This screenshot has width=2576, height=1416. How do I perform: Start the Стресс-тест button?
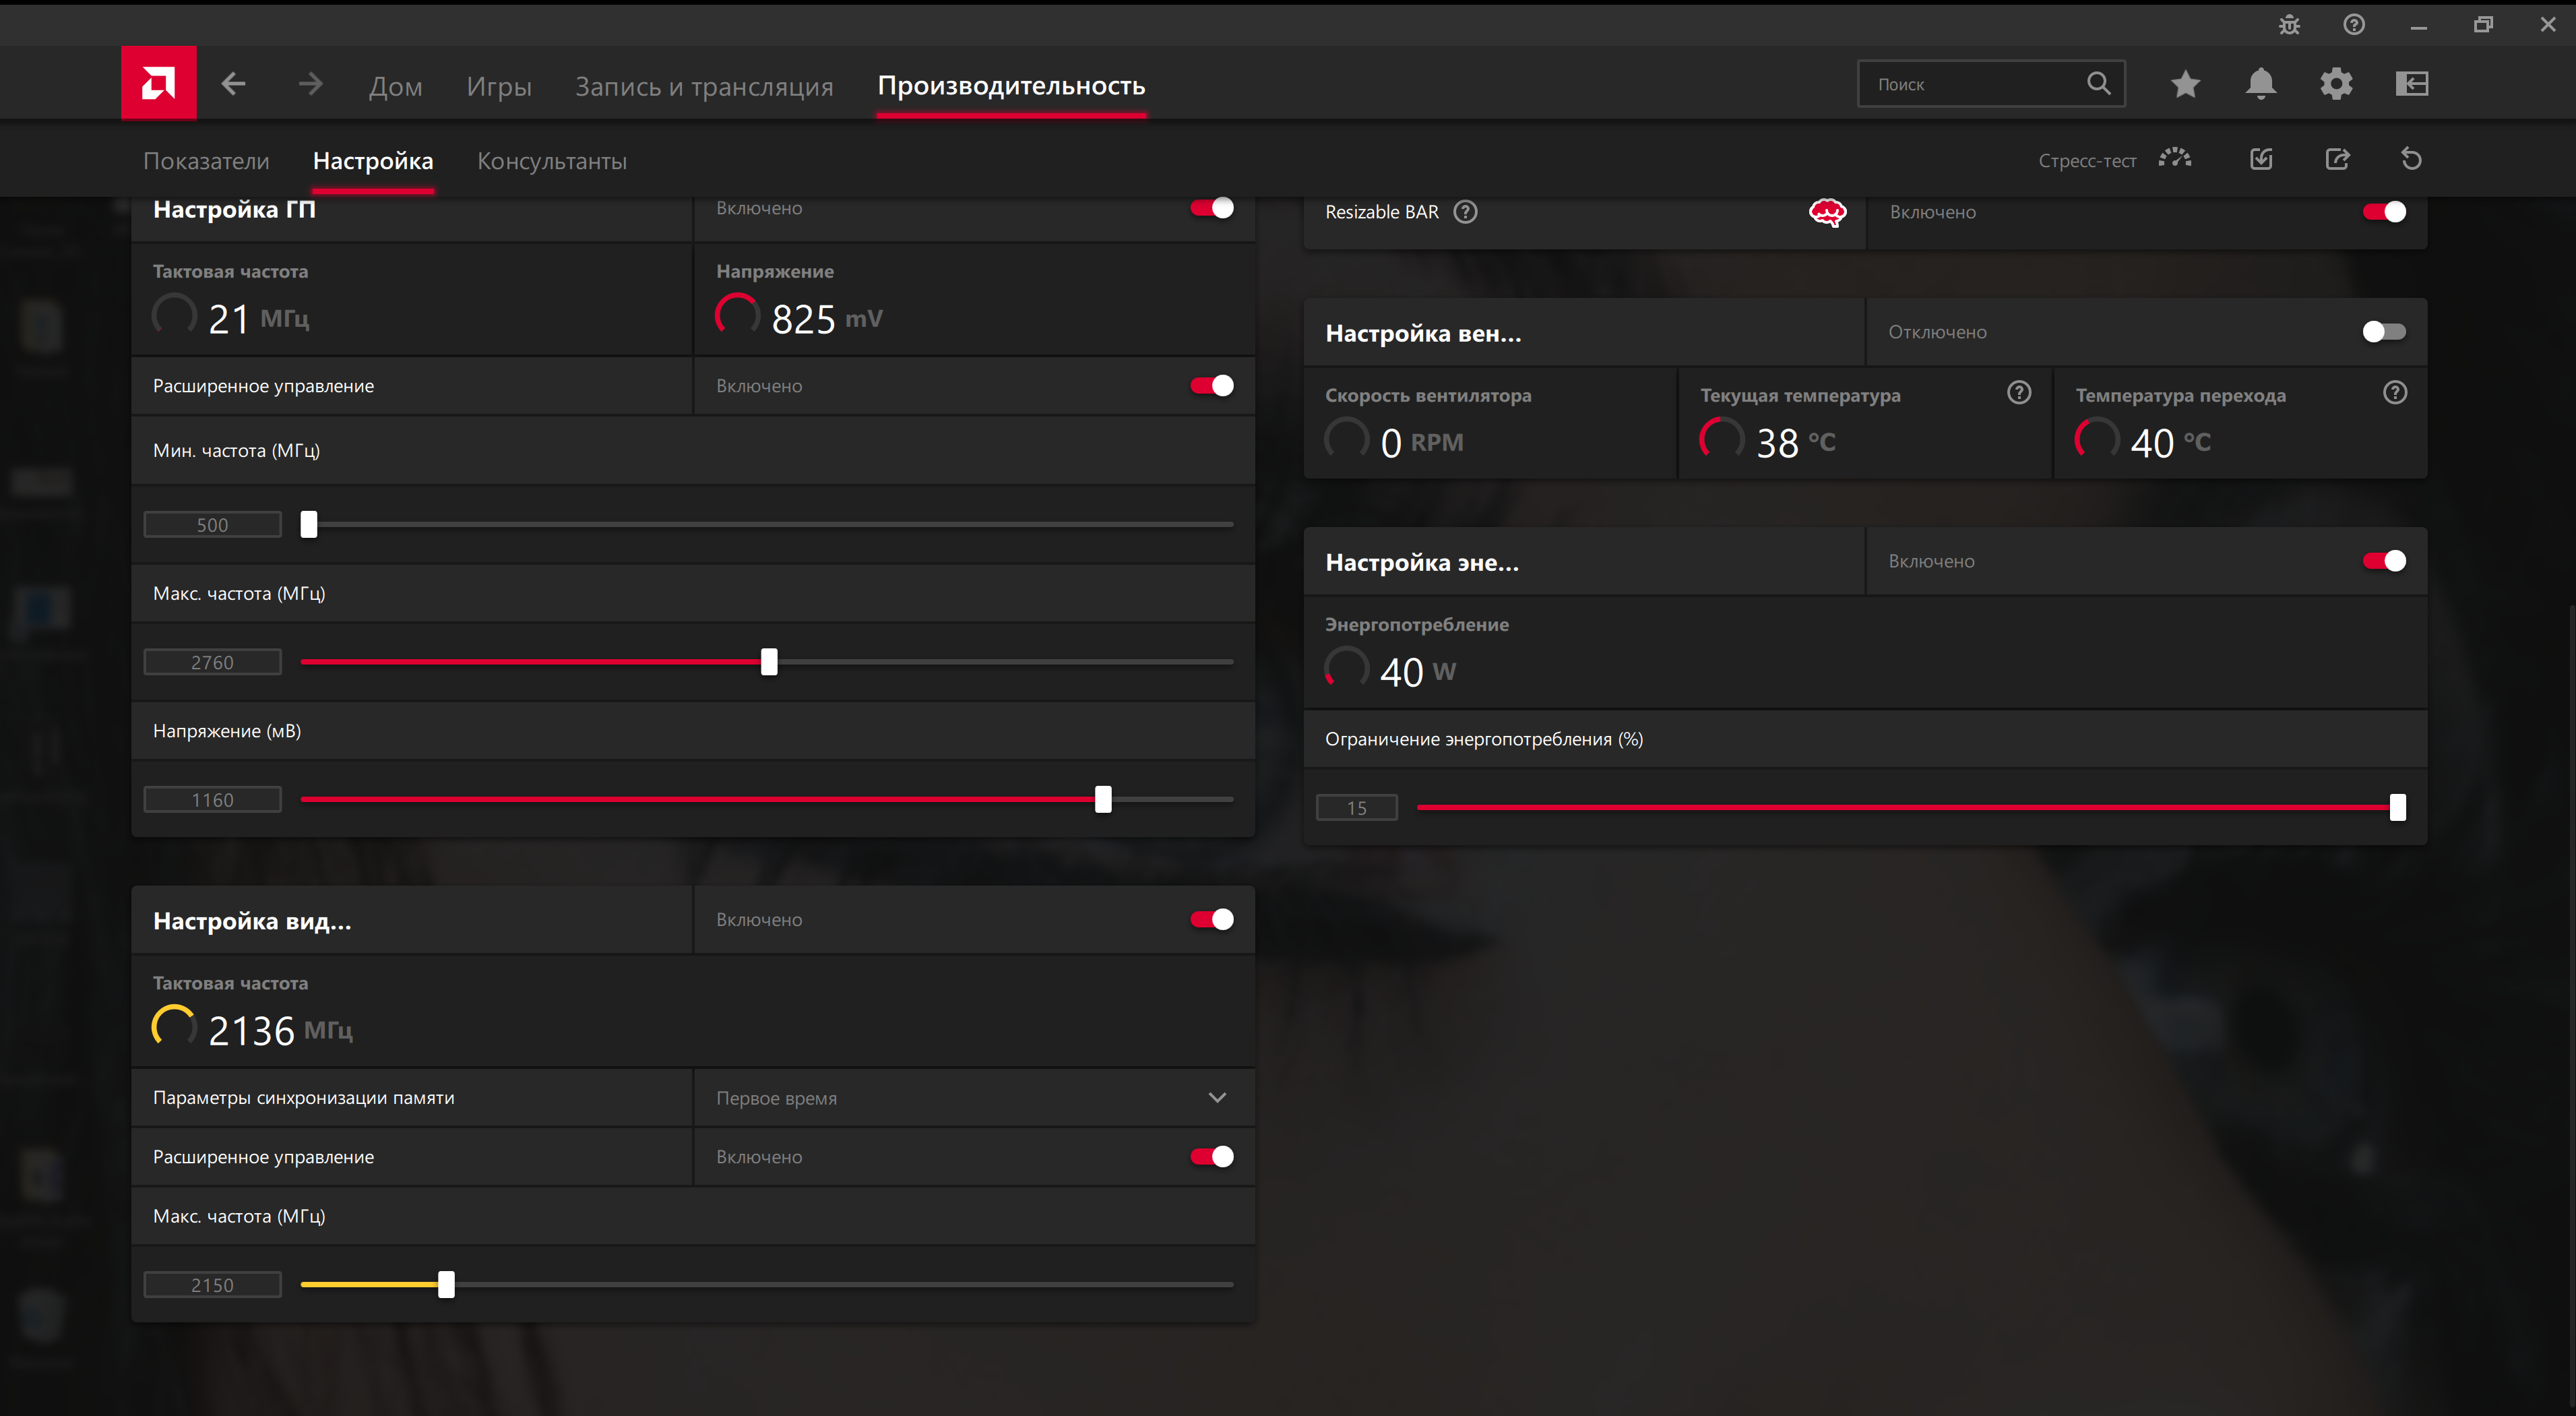point(2114,160)
